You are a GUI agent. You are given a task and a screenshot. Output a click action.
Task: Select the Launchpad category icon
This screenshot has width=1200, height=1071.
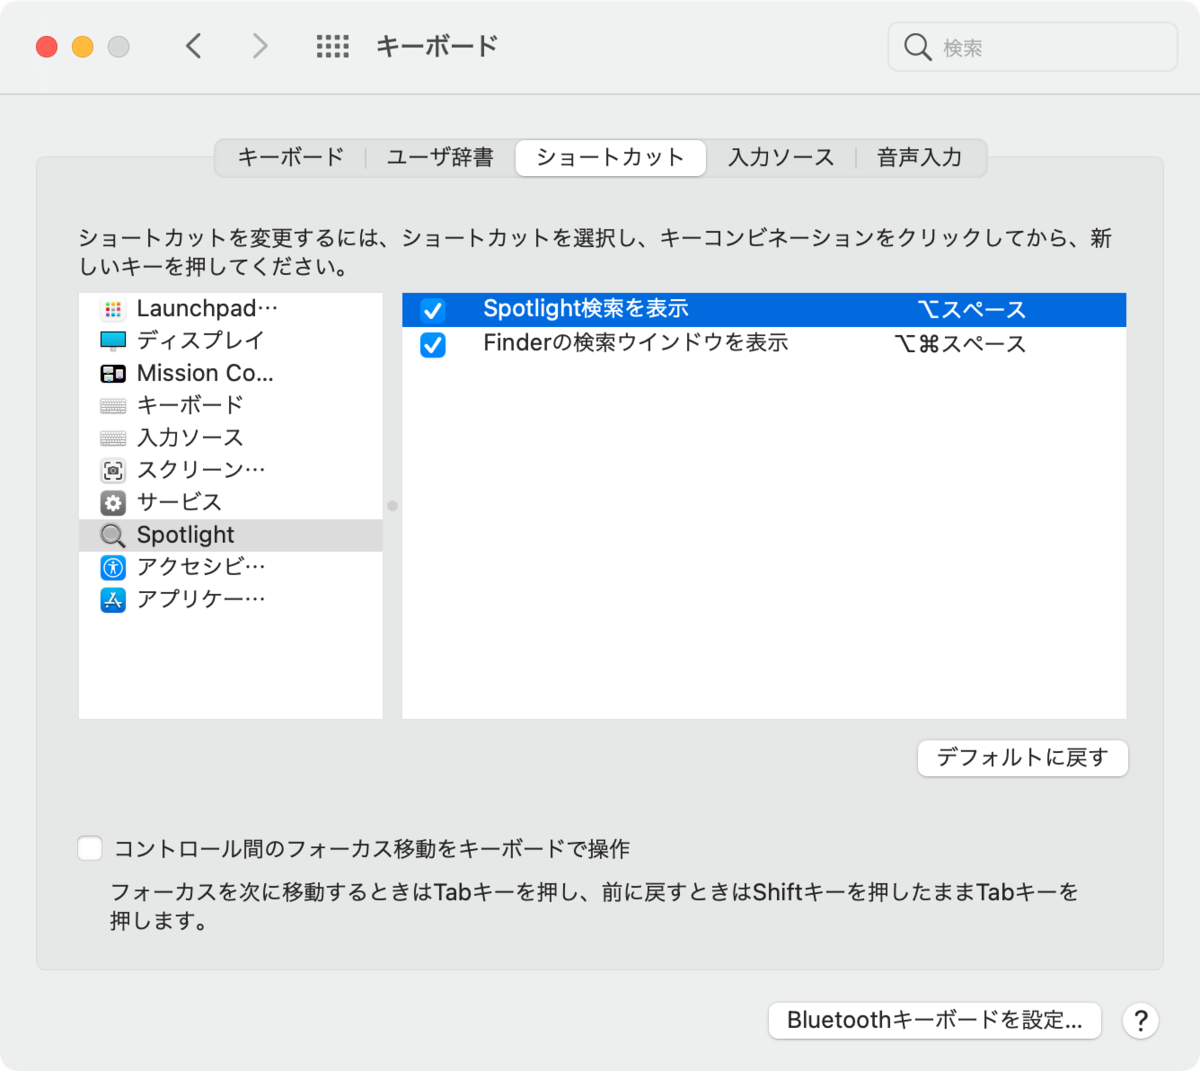tap(113, 308)
